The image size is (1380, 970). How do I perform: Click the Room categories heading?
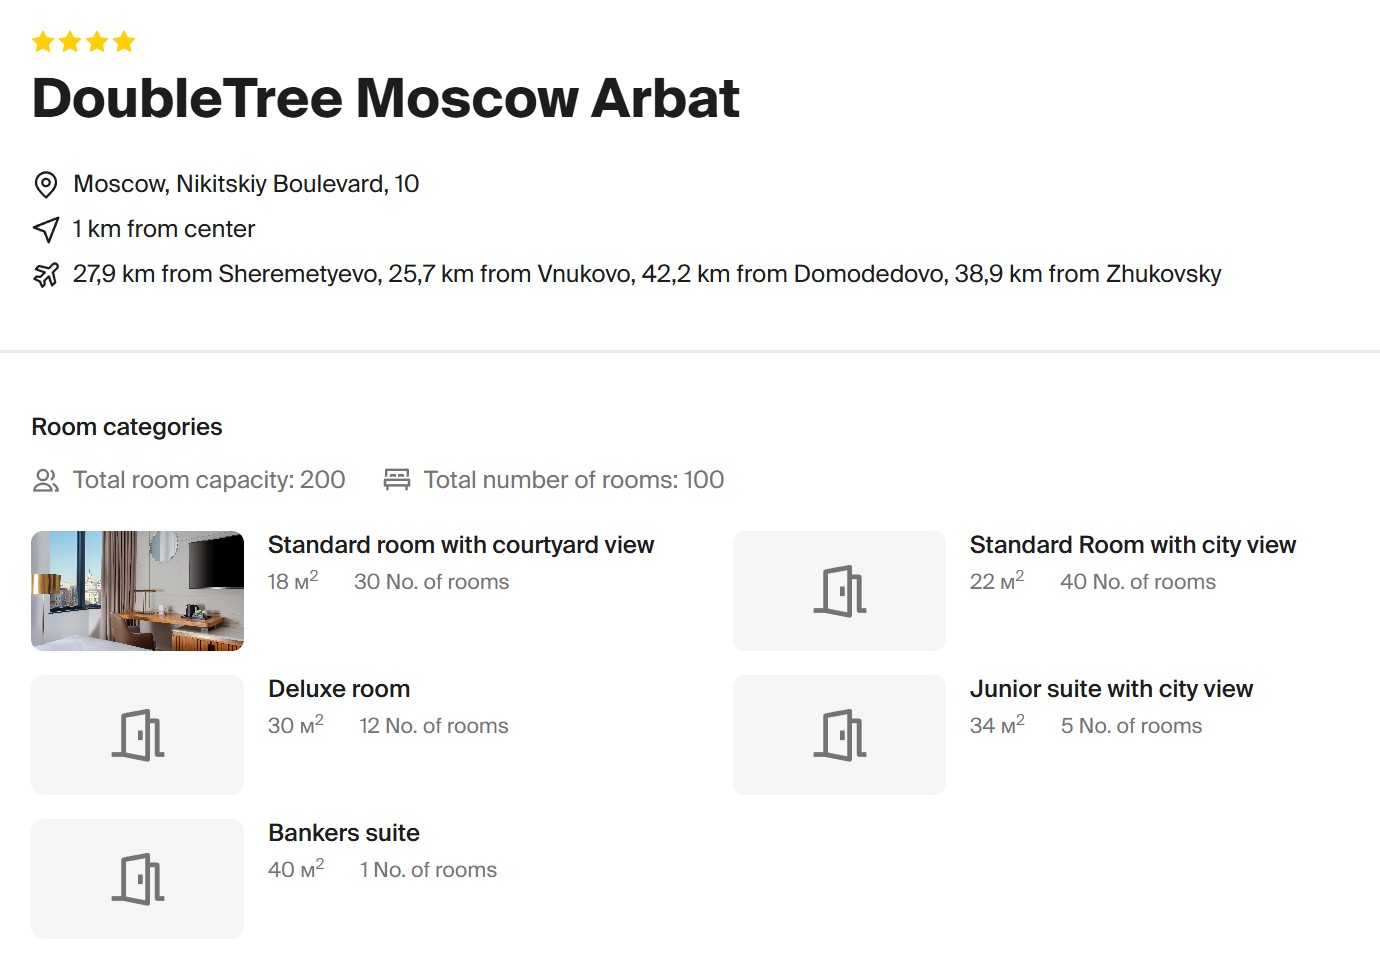tap(127, 427)
